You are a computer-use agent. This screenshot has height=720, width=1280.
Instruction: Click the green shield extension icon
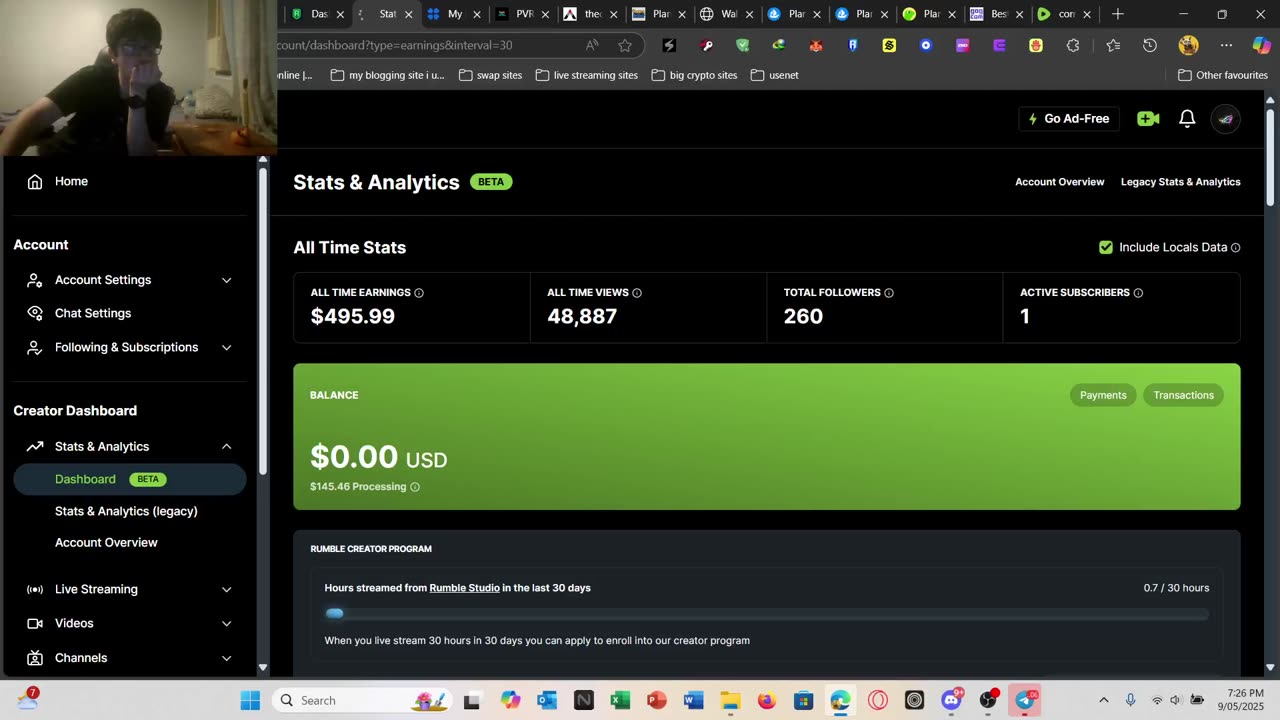pos(742,45)
